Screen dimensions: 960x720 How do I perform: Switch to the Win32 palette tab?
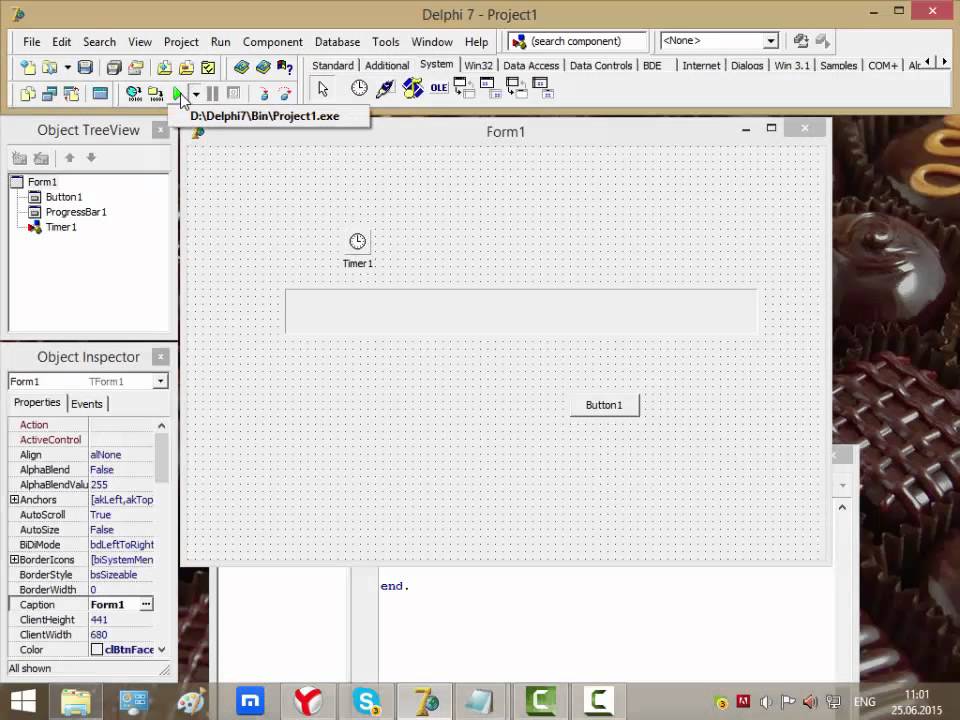478,66
